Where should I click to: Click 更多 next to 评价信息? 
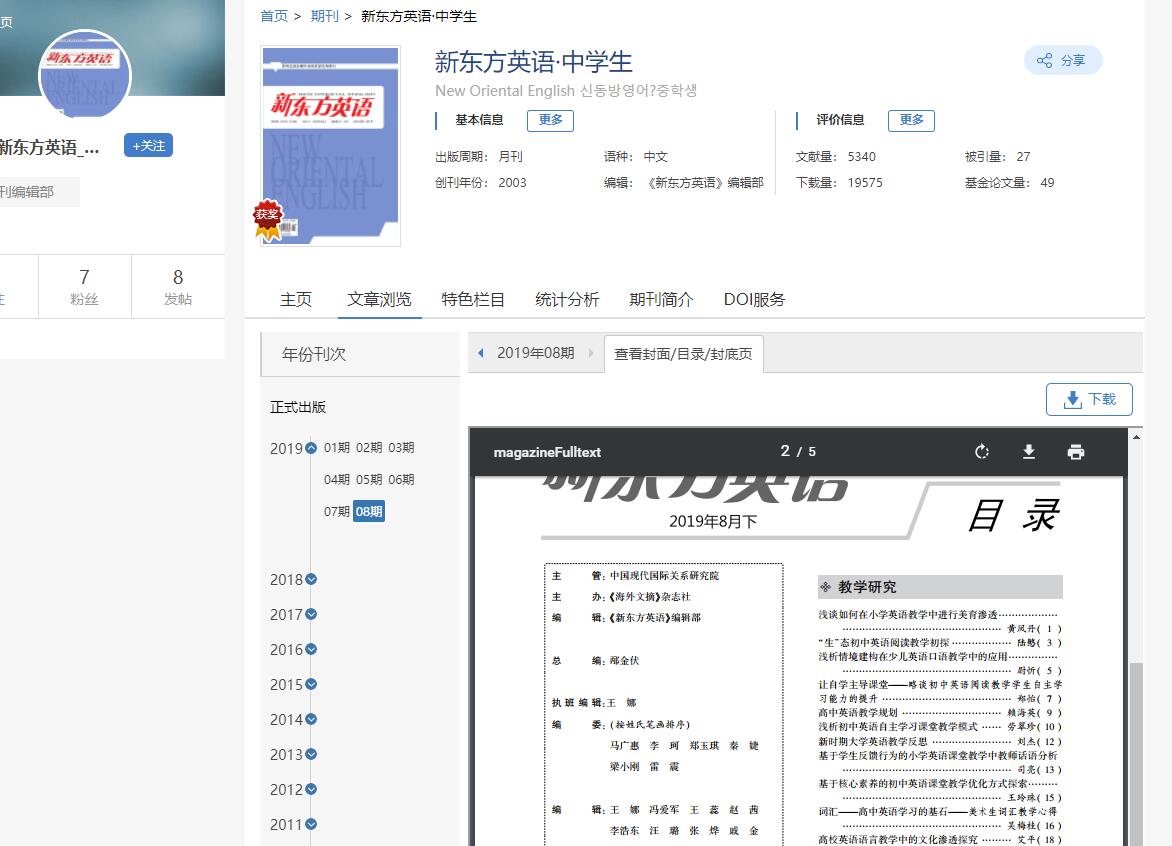click(911, 120)
